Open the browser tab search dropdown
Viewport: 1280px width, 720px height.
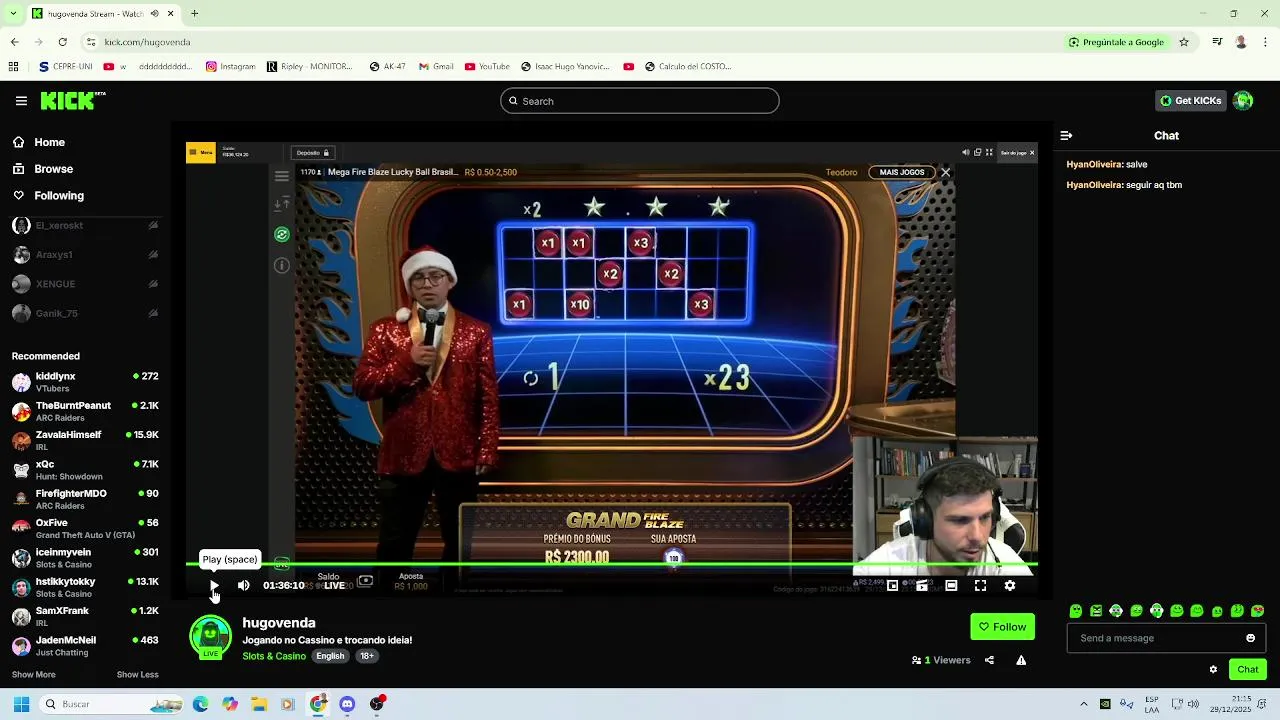[13, 14]
